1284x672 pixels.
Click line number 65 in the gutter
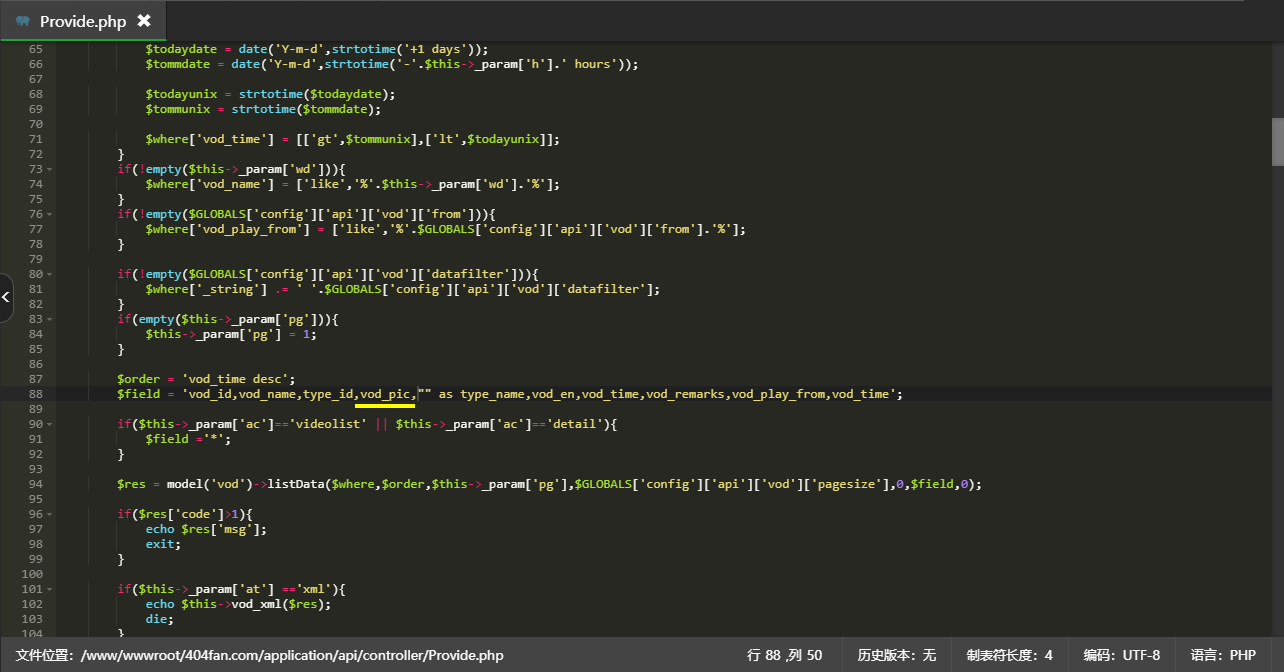click(x=36, y=49)
